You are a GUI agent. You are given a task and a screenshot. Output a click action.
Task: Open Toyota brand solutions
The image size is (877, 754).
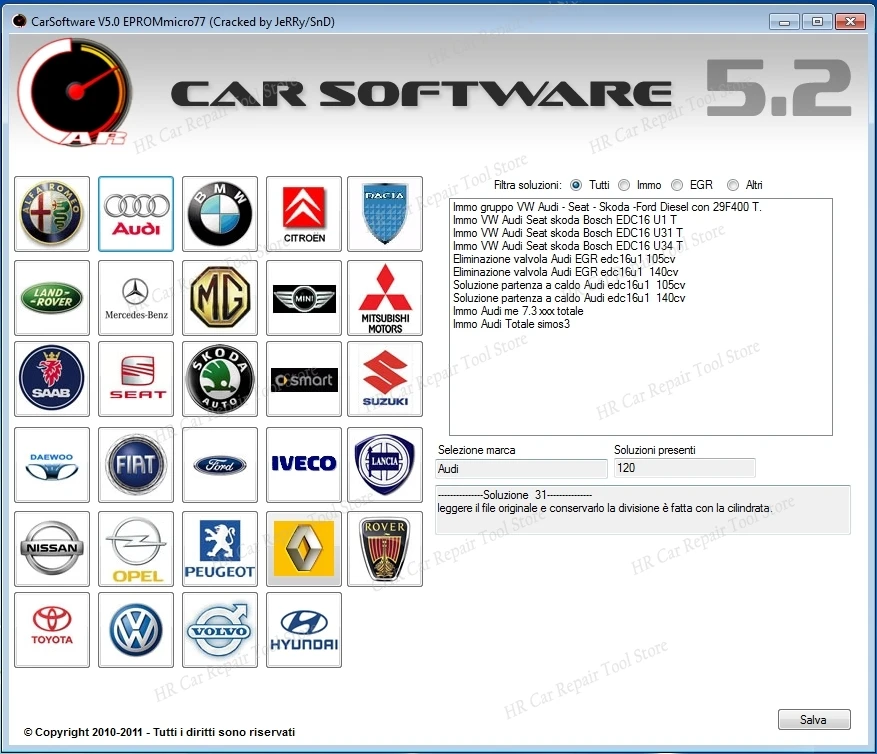(x=52, y=629)
